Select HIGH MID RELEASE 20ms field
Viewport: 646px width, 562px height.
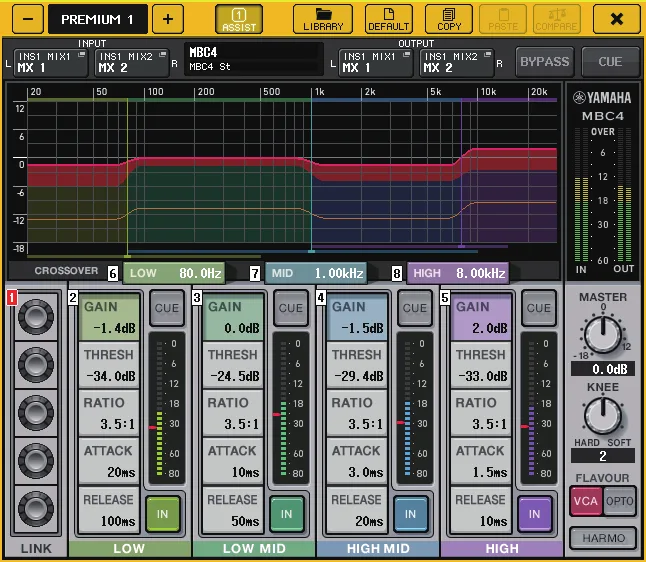[357, 510]
